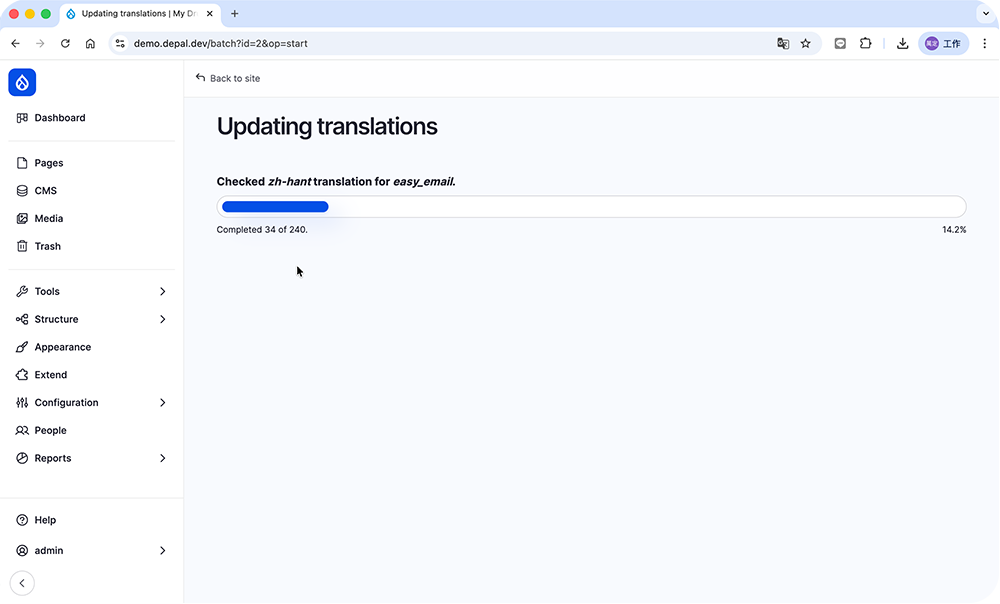Open the admin user menu
Image resolution: width=1000 pixels, height=604 pixels.
coord(90,551)
